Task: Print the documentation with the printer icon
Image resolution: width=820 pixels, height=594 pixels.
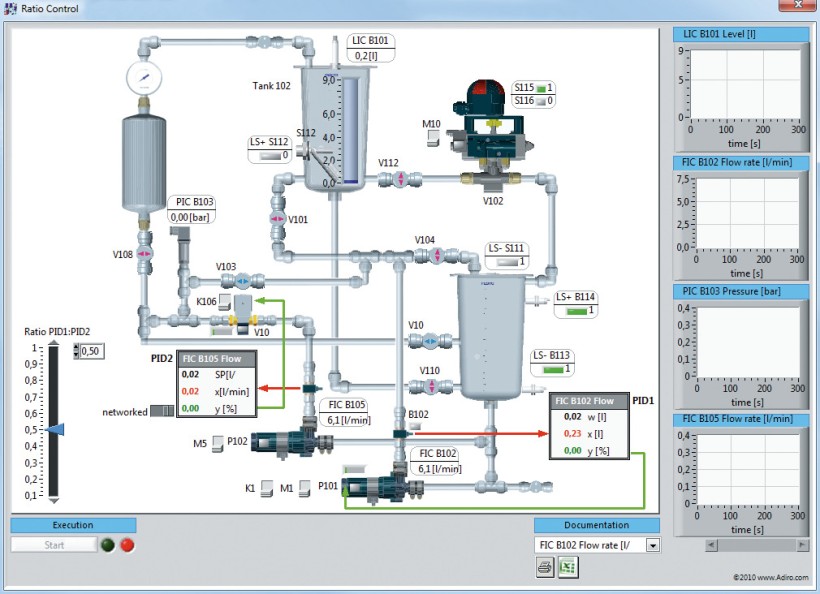Action: (x=545, y=567)
